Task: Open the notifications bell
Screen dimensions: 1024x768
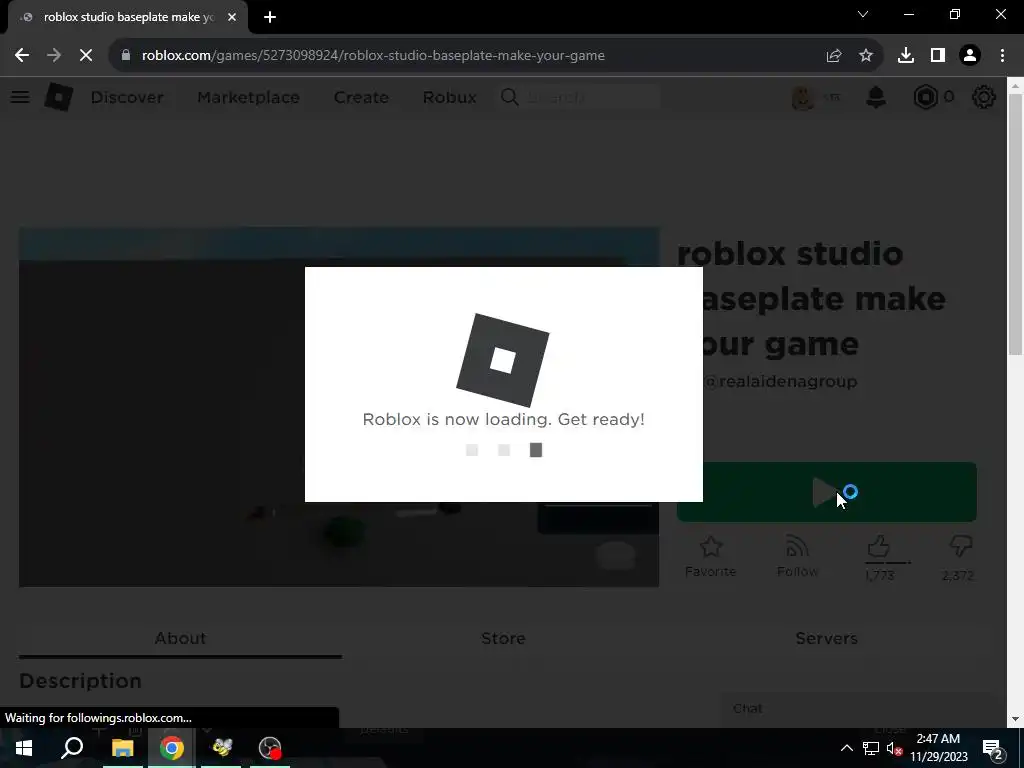Action: coord(876,97)
